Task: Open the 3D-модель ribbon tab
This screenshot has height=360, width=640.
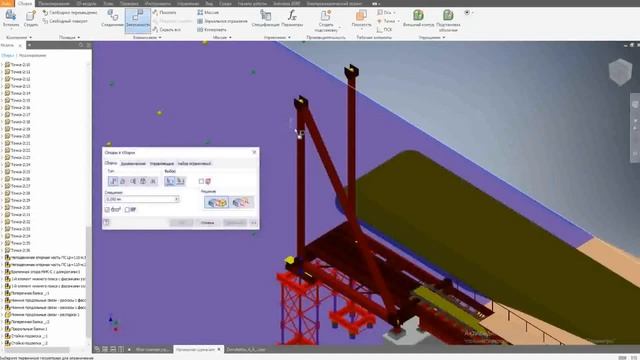Action: (86, 3)
